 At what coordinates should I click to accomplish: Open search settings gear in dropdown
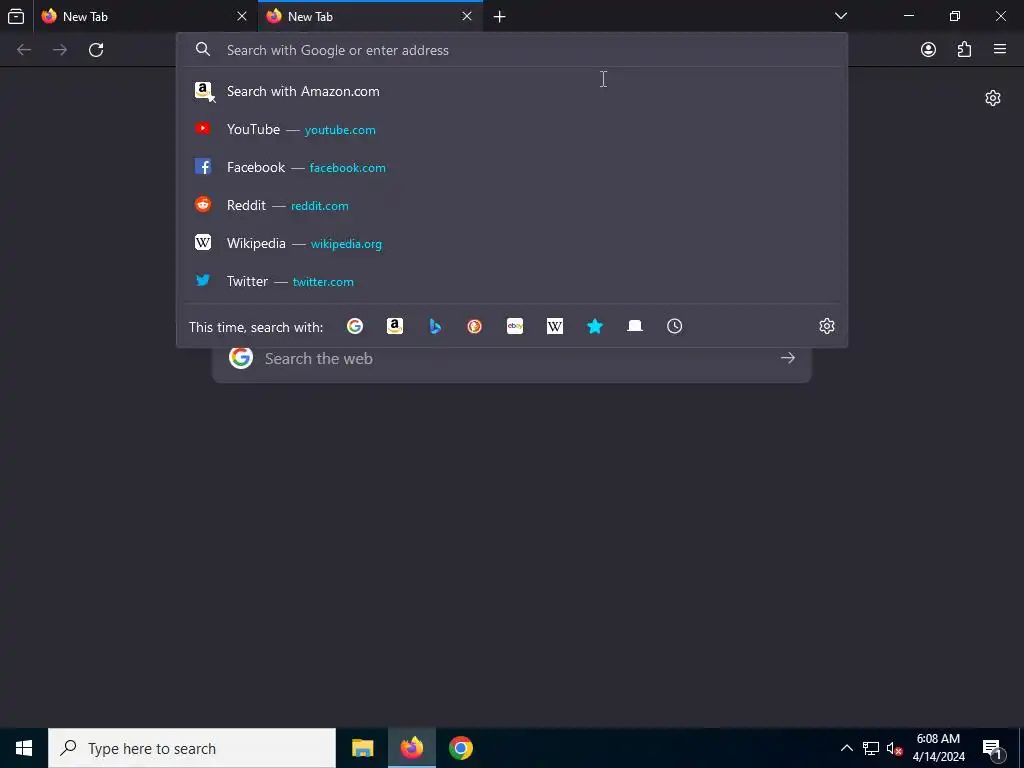(827, 326)
